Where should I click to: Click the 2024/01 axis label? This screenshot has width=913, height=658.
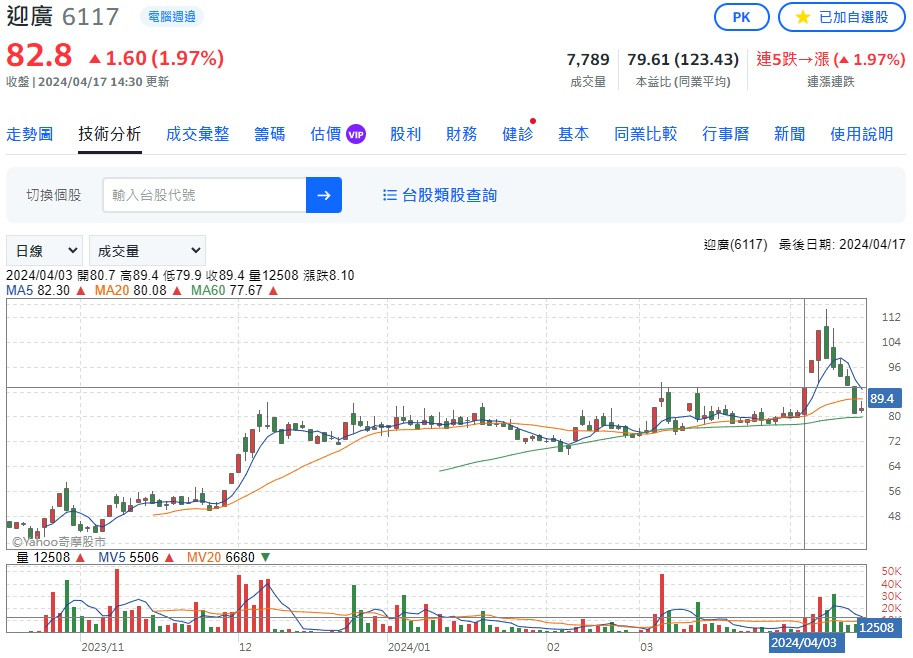409,647
